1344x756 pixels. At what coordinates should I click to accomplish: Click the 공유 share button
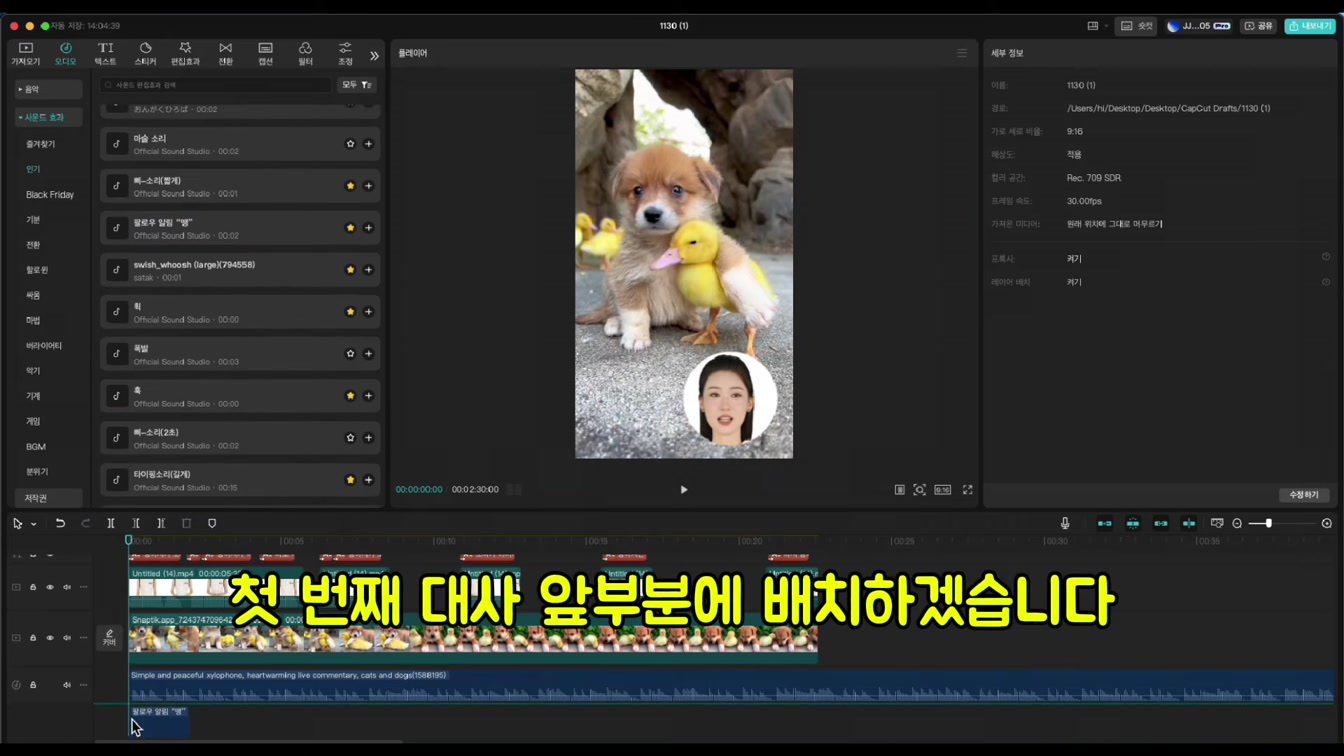pyautogui.click(x=1259, y=26)
